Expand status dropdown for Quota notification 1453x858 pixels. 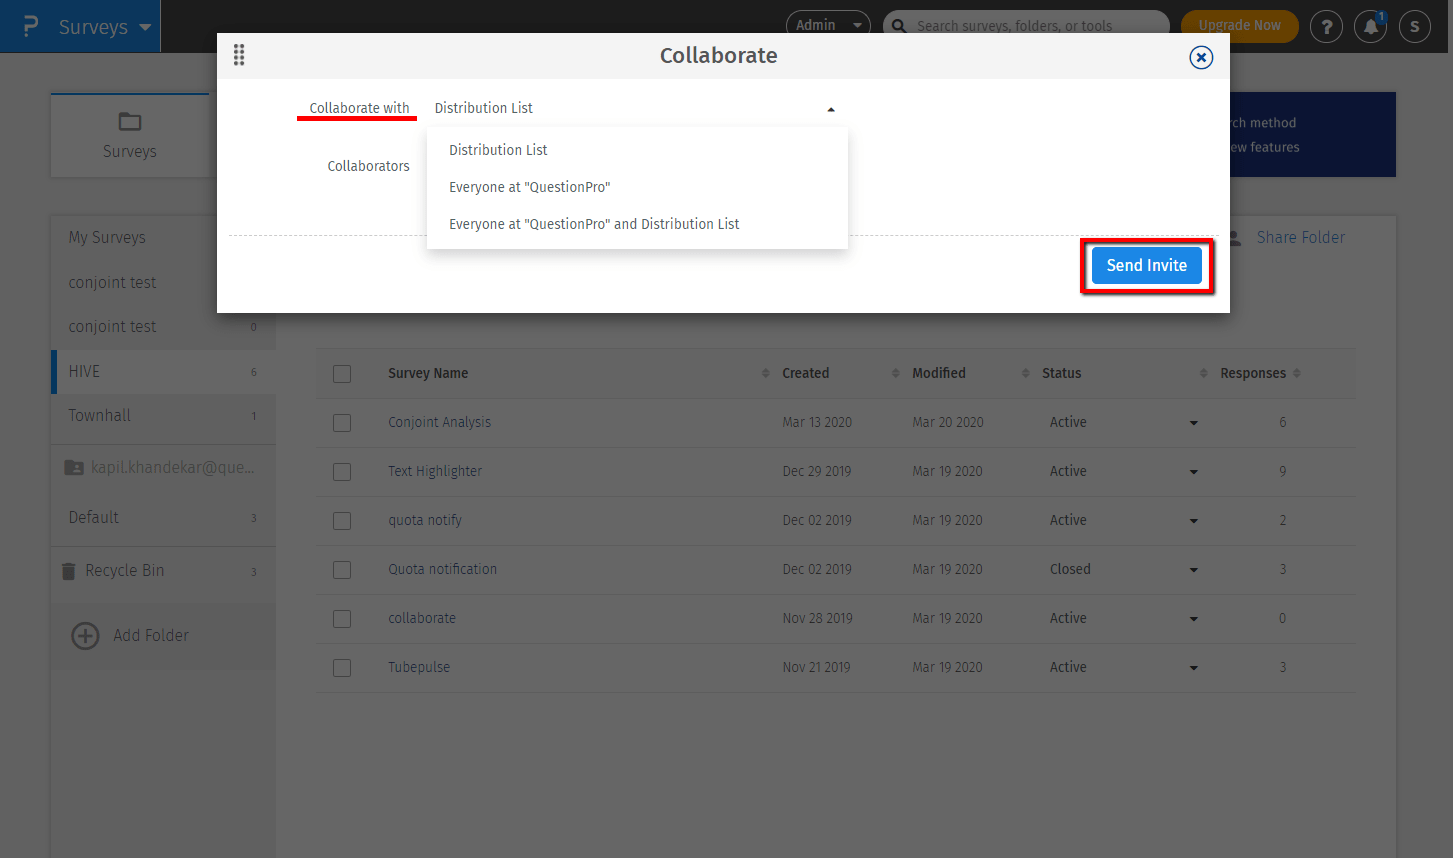pyautogui.click(x=1193, y=570)
